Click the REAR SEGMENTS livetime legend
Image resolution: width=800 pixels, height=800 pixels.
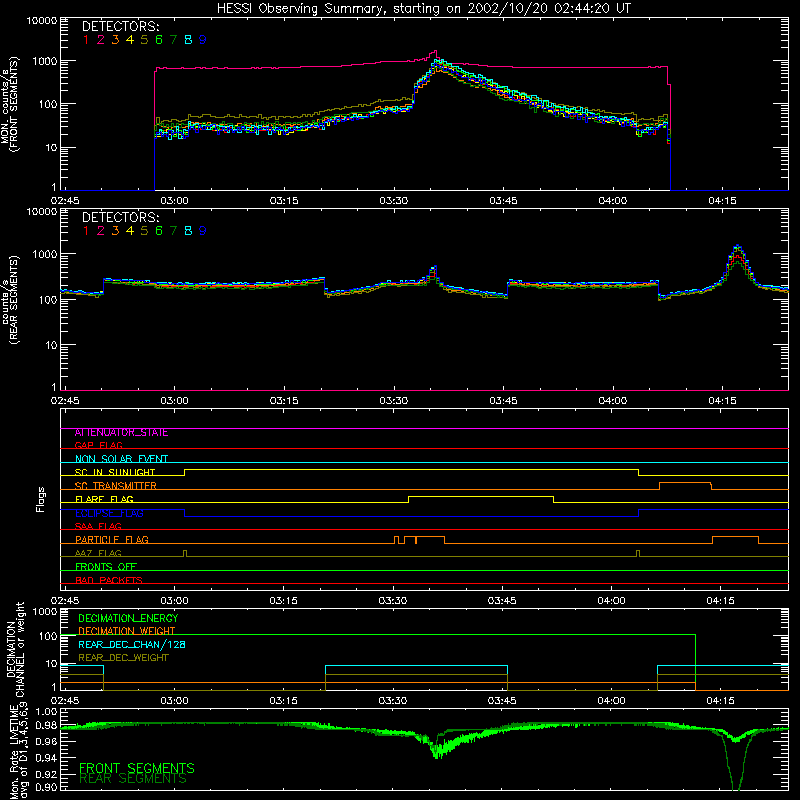coord(133,779)
